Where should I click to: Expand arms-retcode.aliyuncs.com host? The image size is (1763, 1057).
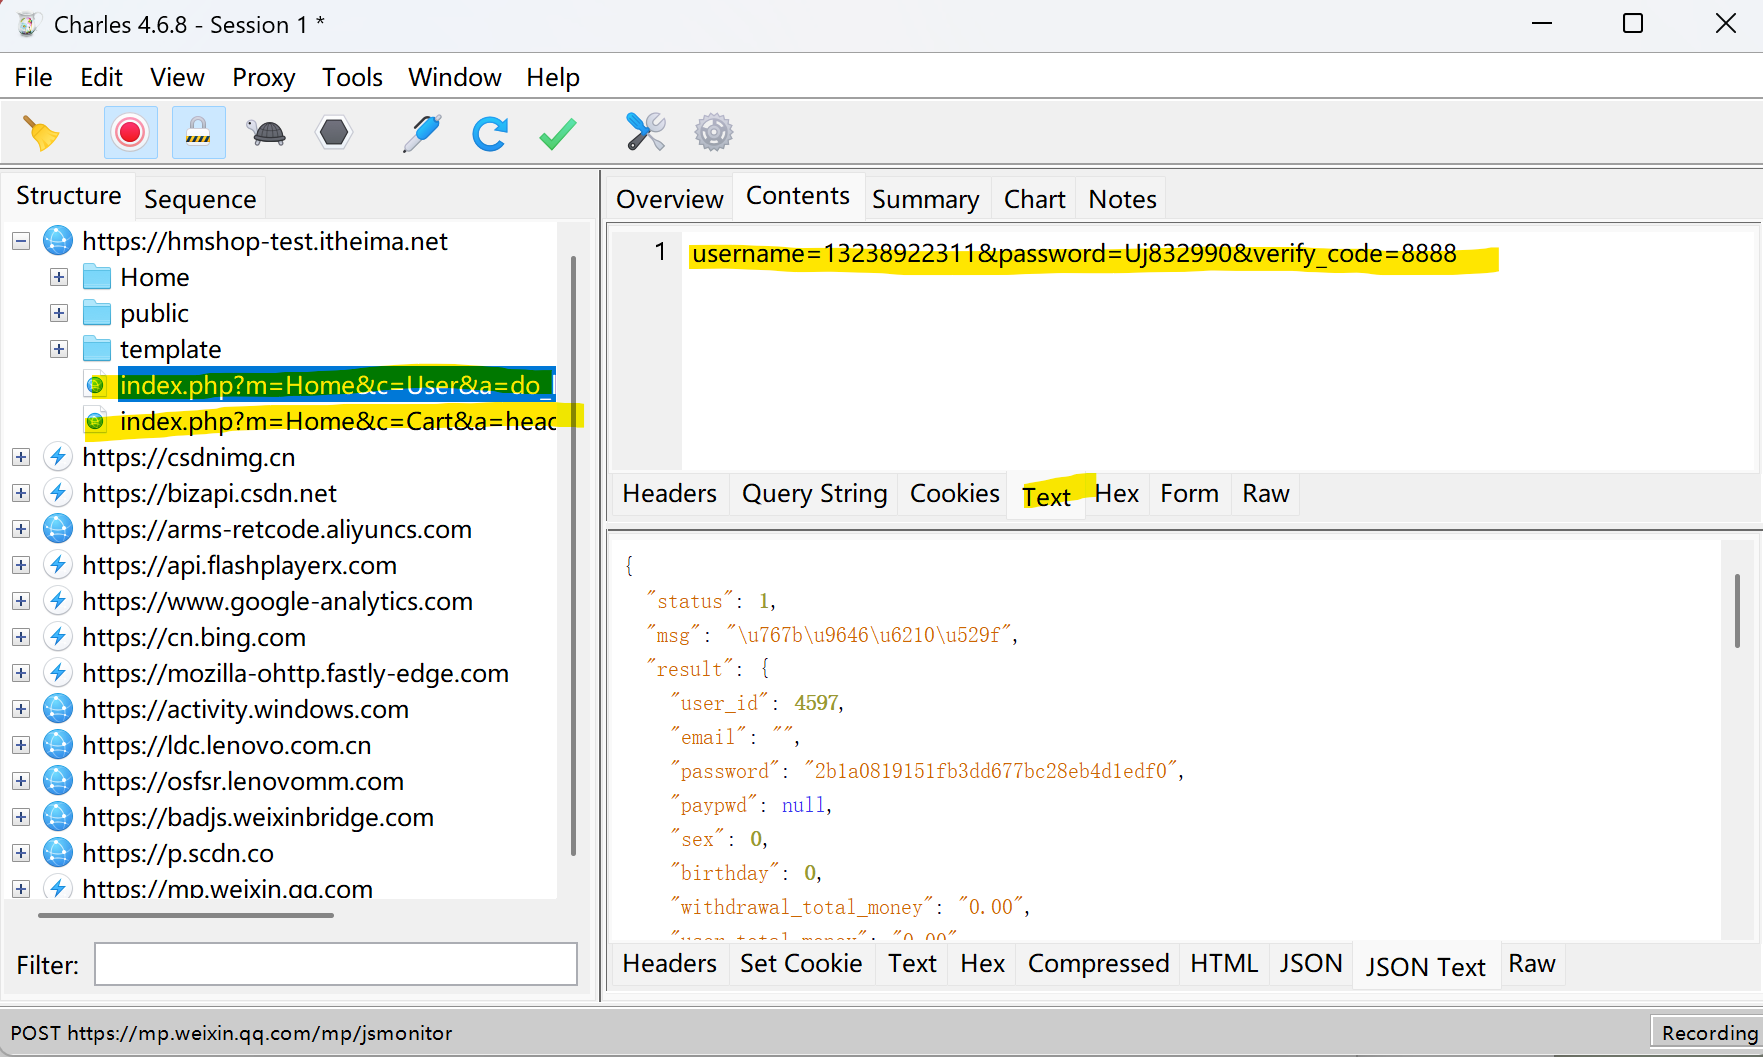tap(21, 529)
